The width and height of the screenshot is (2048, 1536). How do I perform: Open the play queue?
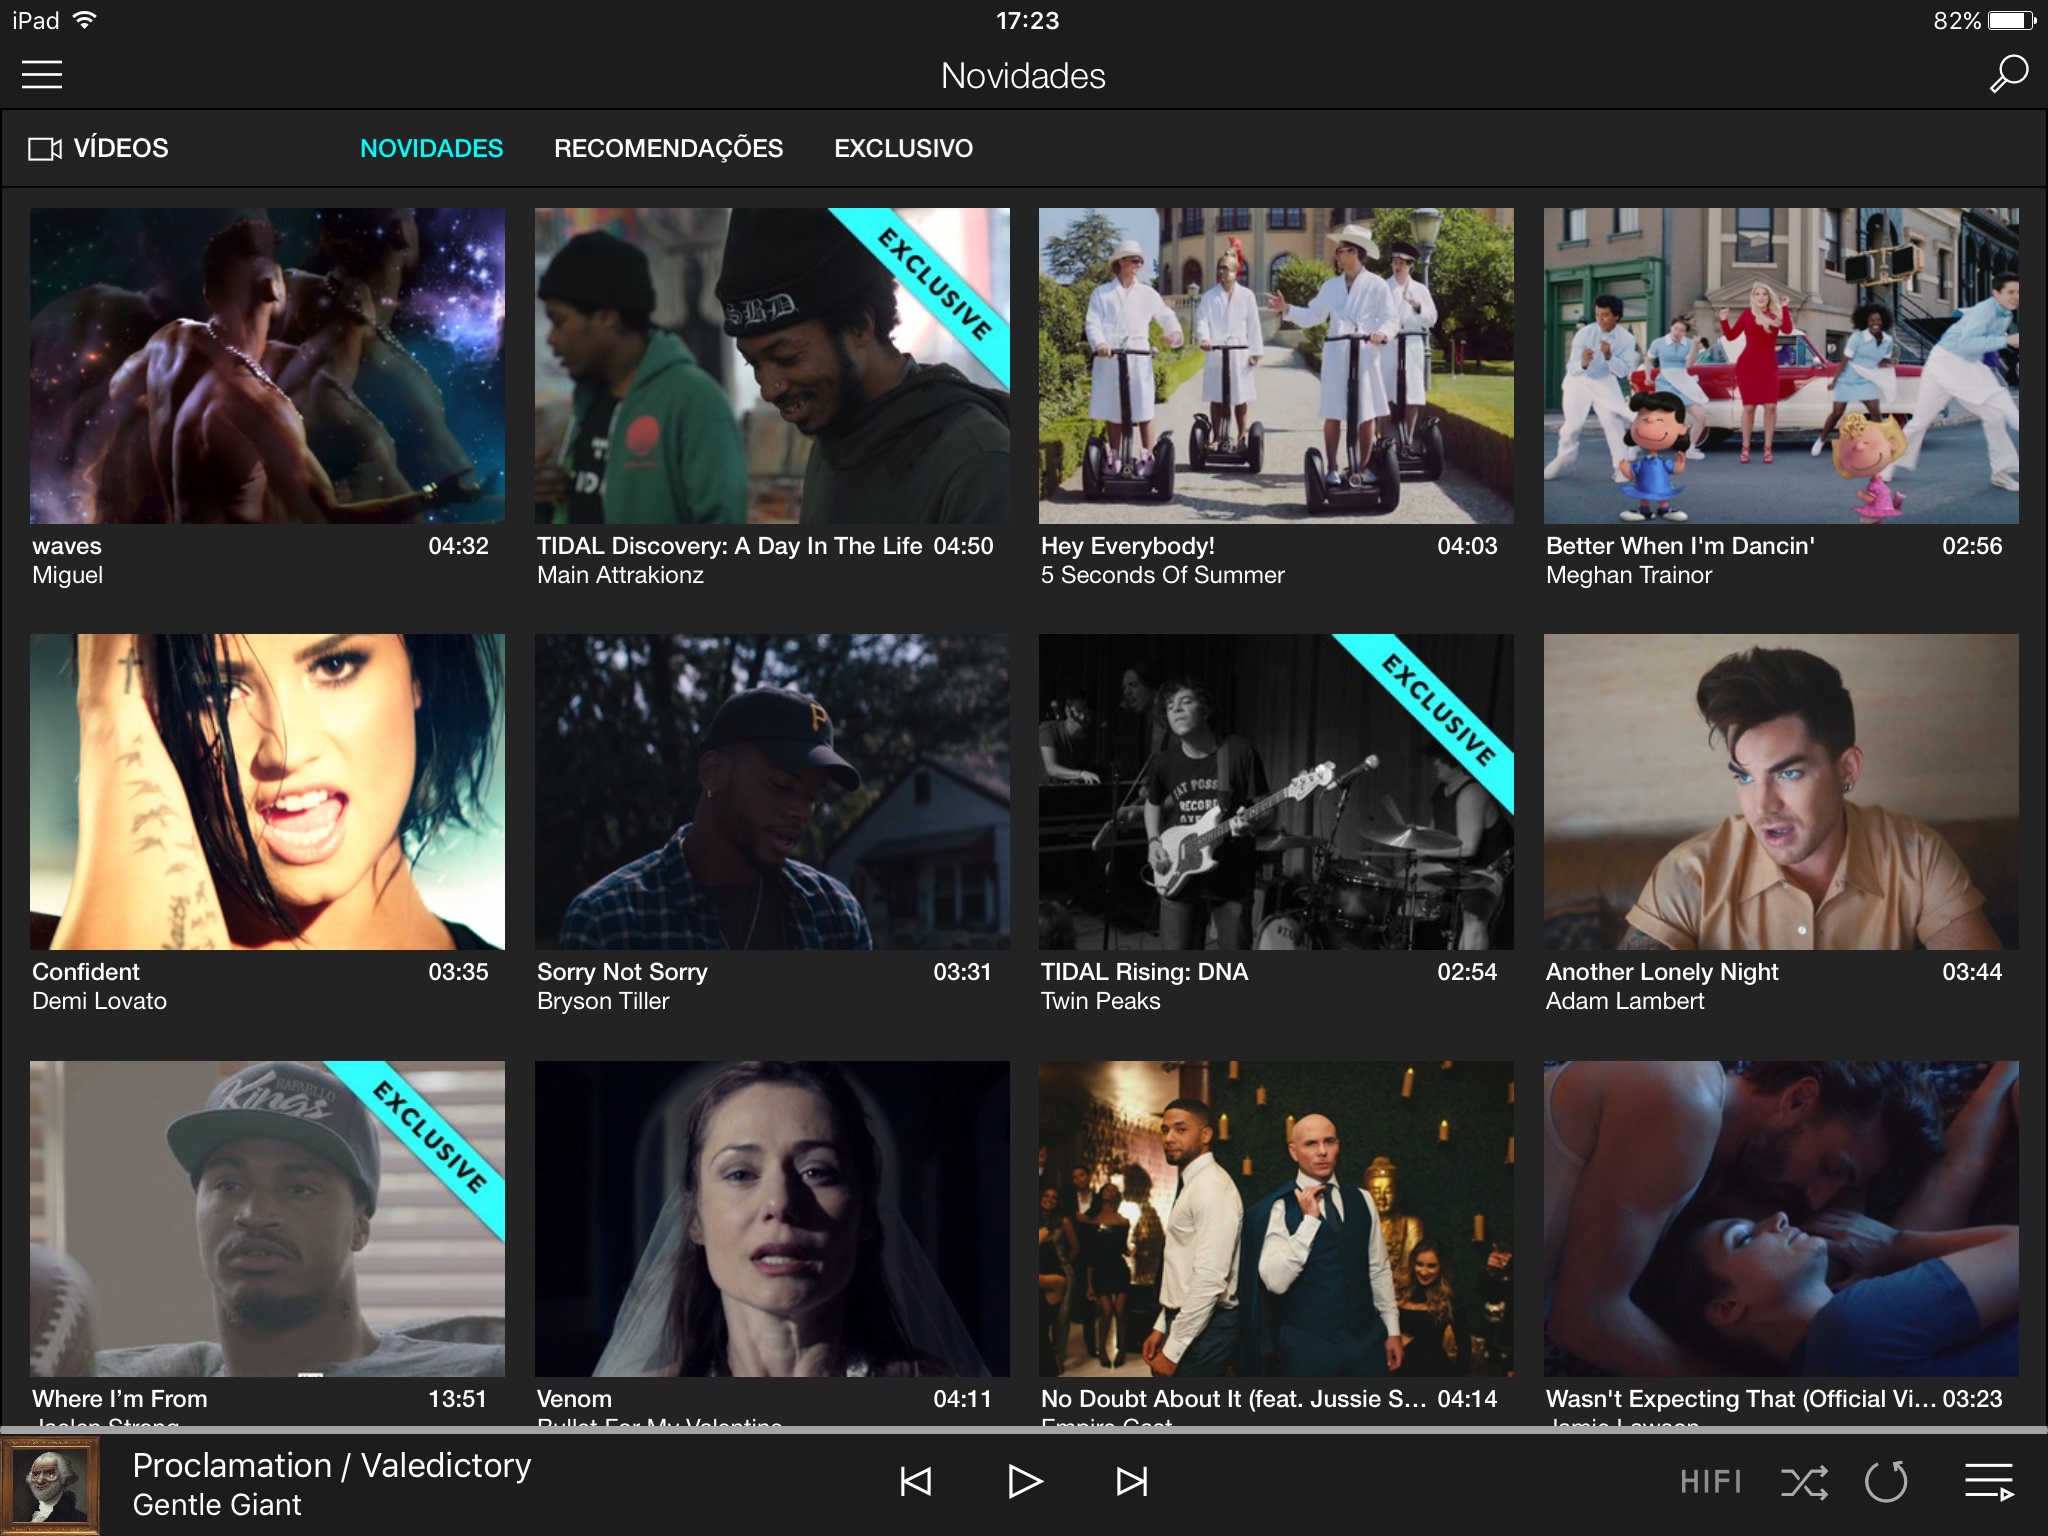click(1989, 1481)
